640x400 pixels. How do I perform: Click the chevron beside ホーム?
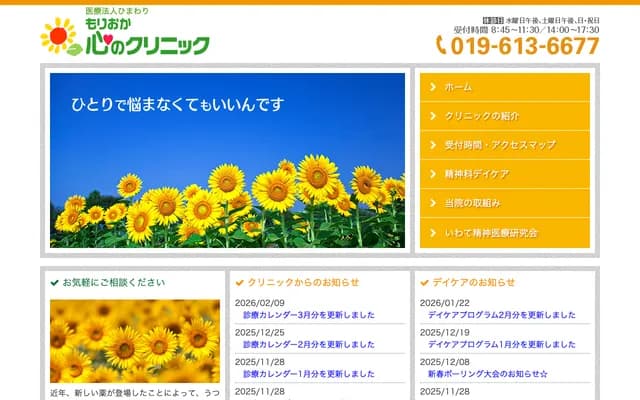432,87
